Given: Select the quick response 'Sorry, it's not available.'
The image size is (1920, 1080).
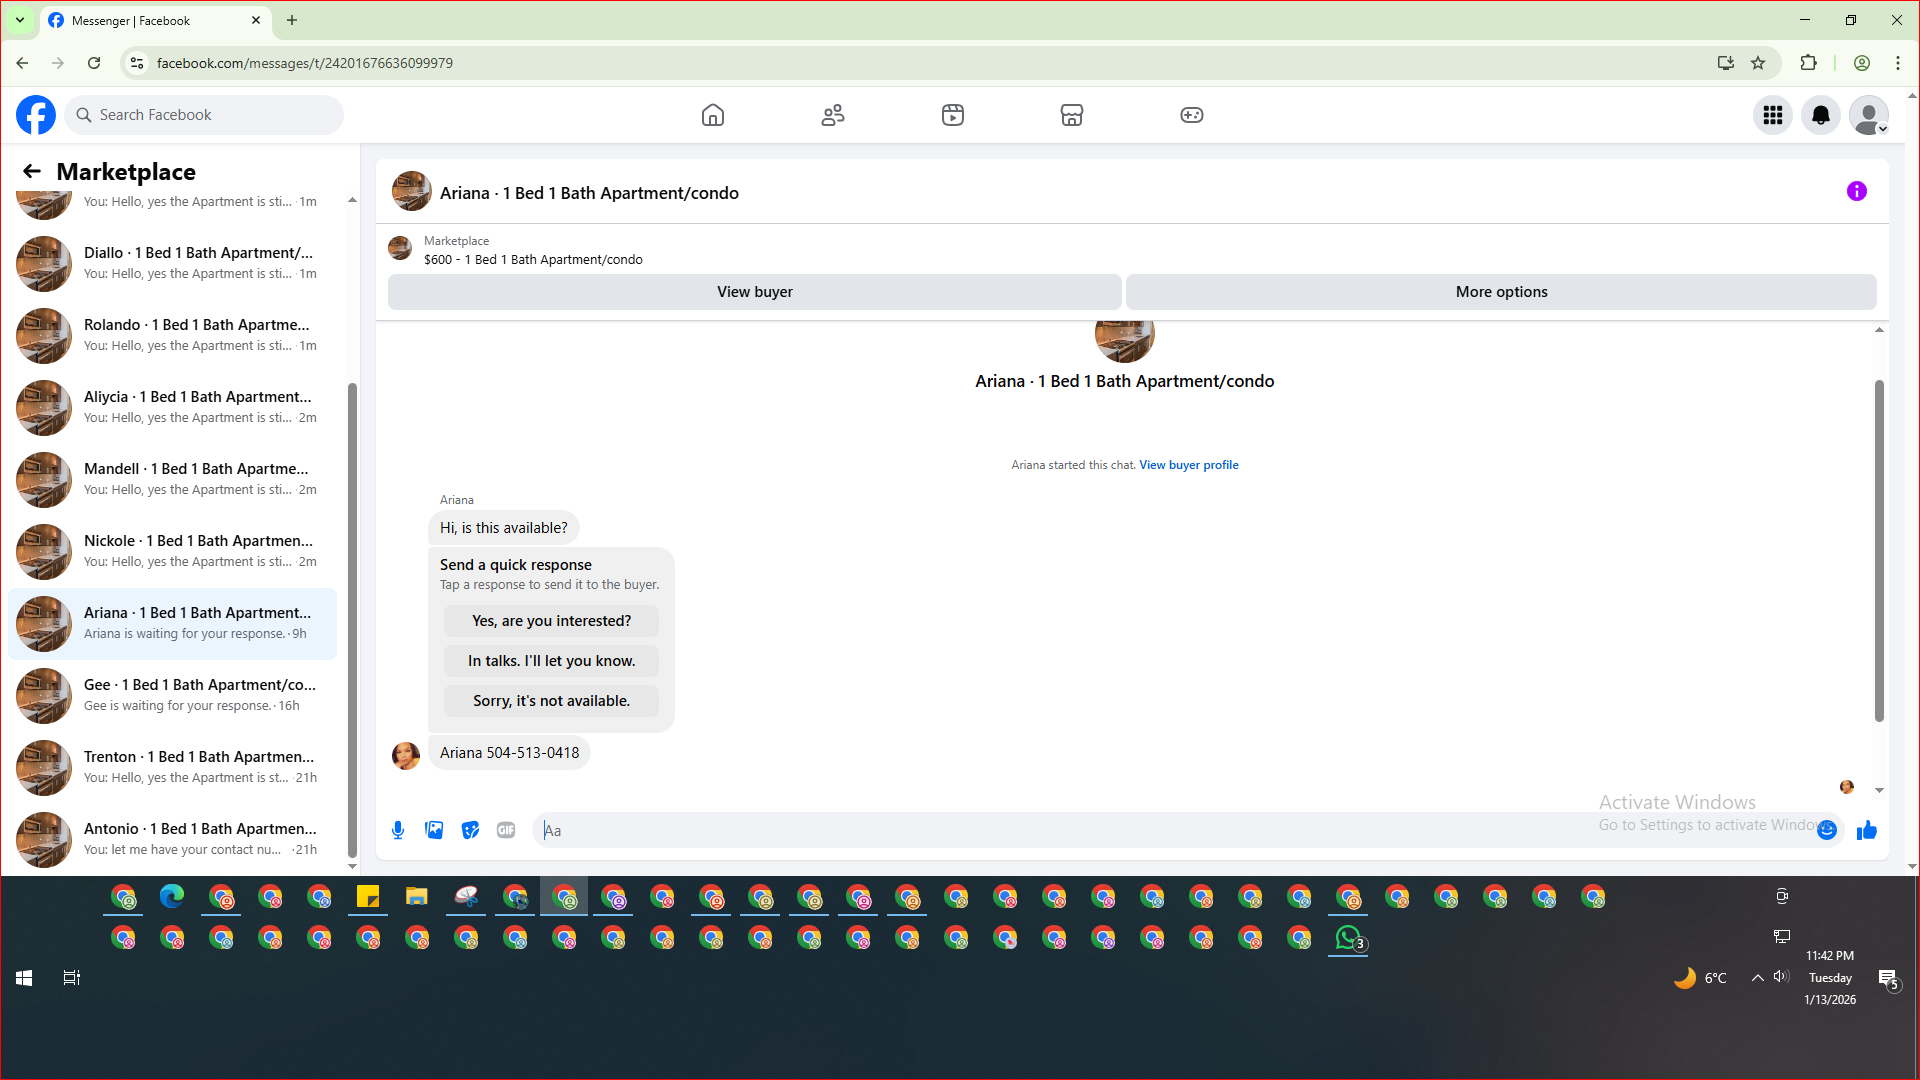Looking at the screenshot, I should coord(551,701).
